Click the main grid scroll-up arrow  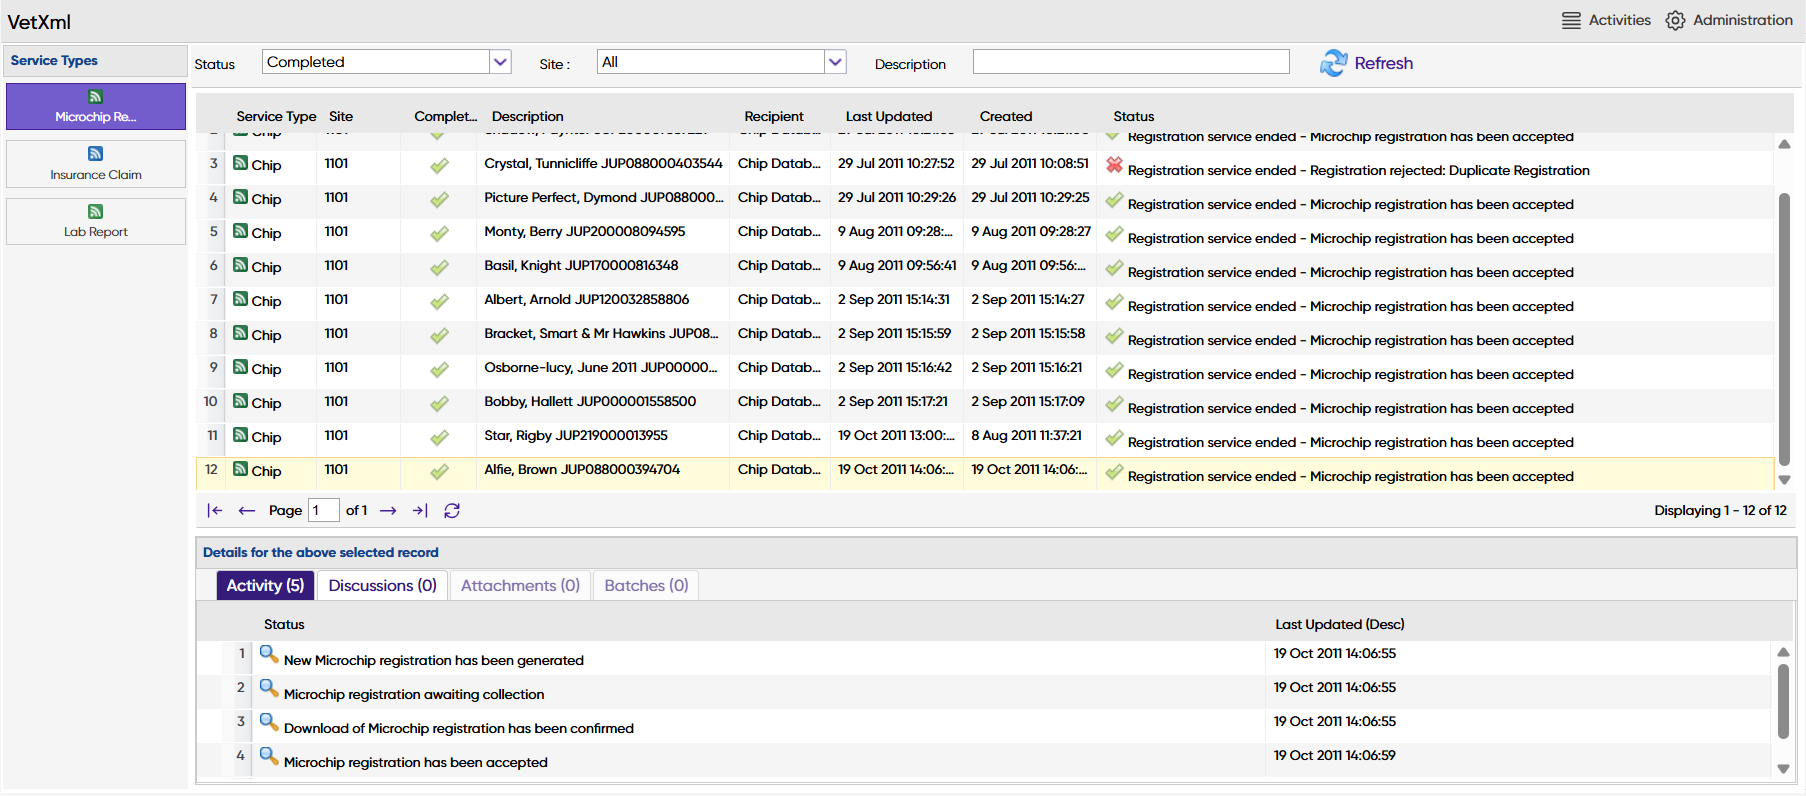[x=1784, y=144]
